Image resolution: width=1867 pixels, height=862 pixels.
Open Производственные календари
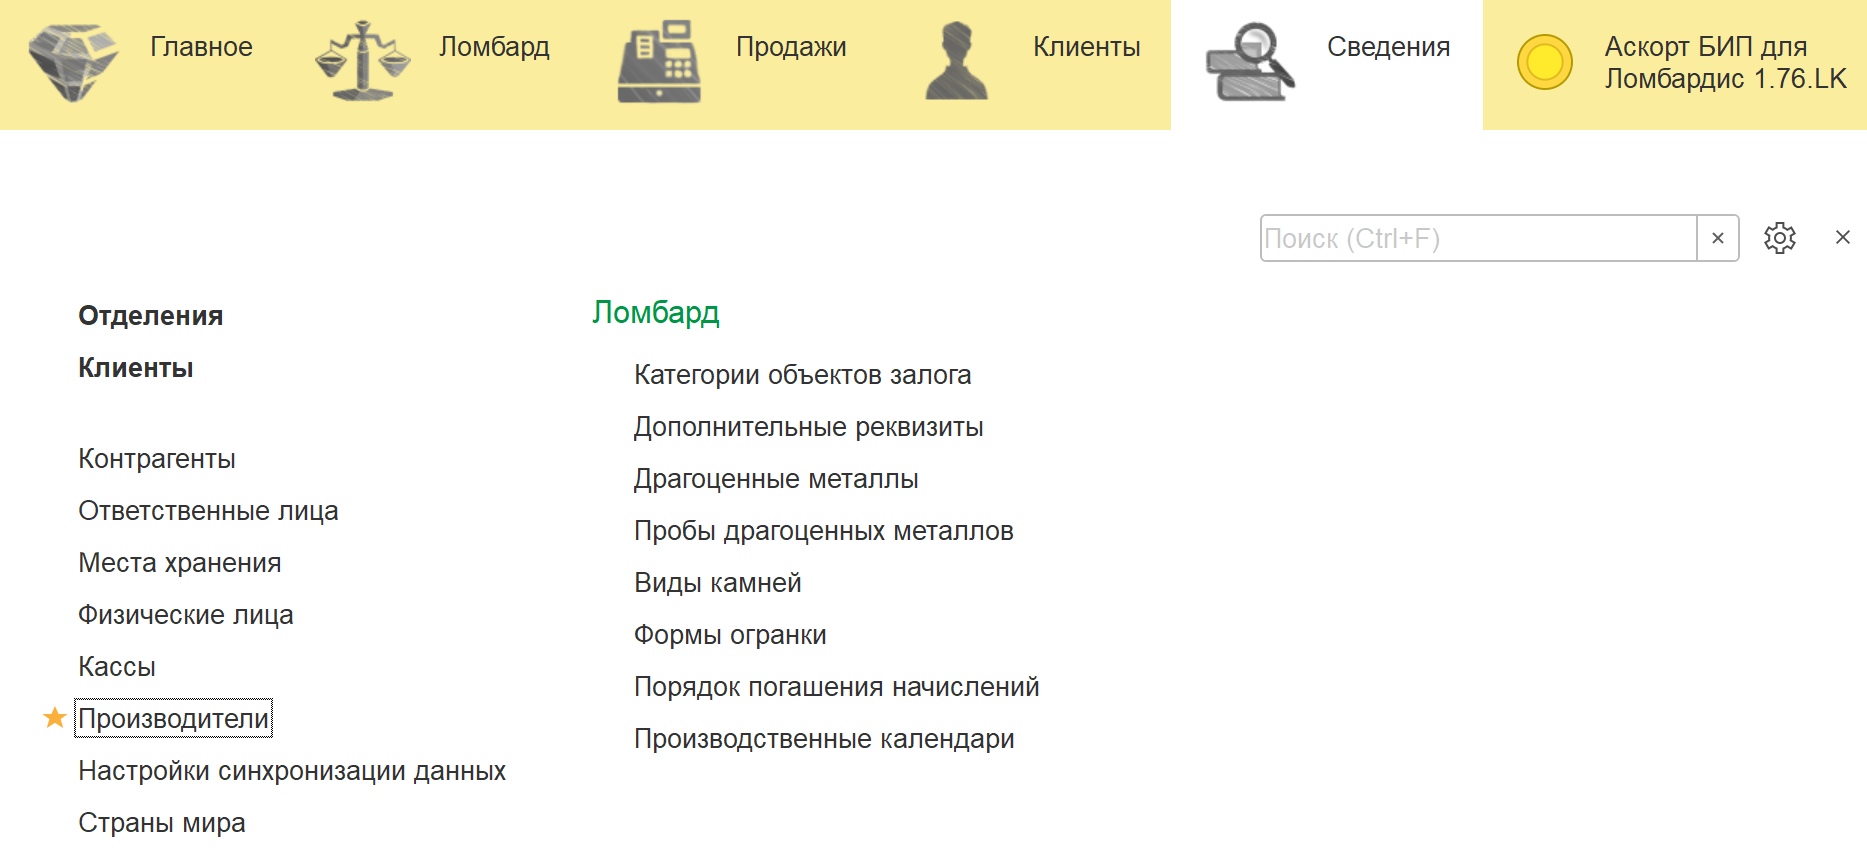click(x=824, y=739)
